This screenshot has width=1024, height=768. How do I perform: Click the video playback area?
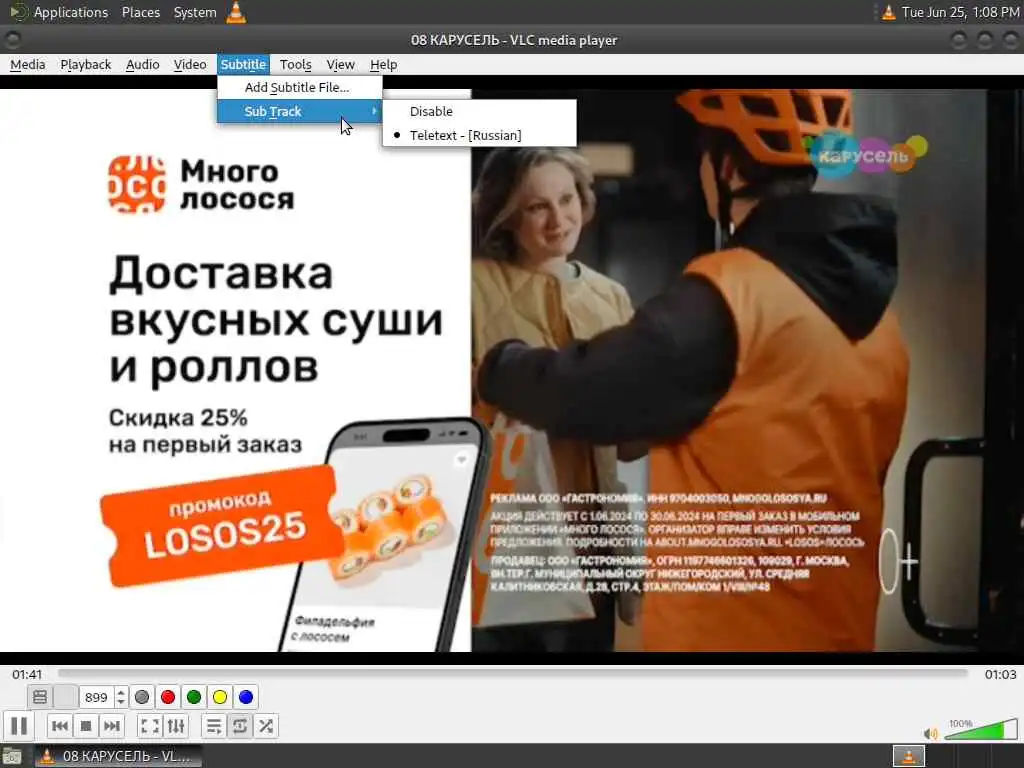[x=512, y=370]
